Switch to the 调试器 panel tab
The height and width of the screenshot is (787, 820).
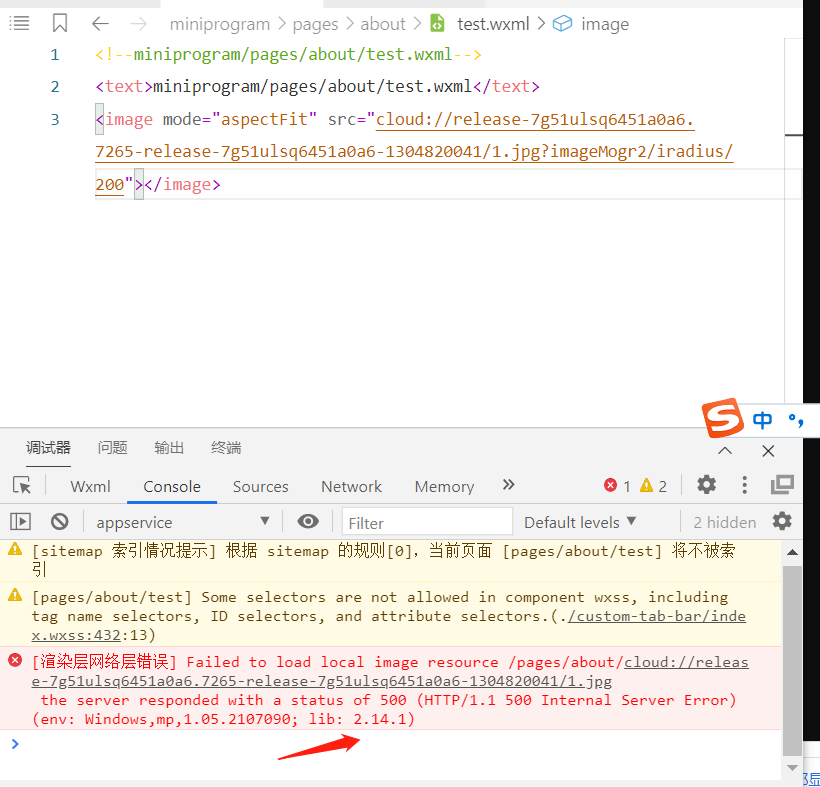(x=48, y=448)
